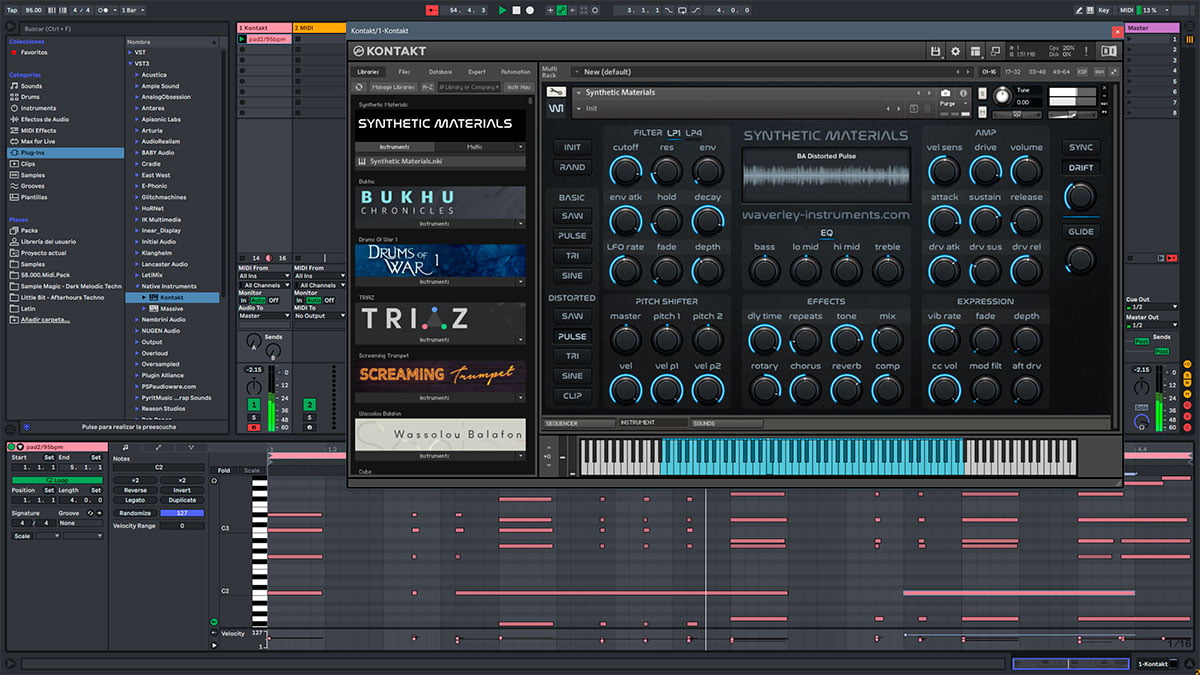The width and height of the screenshot is (1200, 675).
Task: Open Kontakt workspace layout icon
Action: tap(975, 51)
